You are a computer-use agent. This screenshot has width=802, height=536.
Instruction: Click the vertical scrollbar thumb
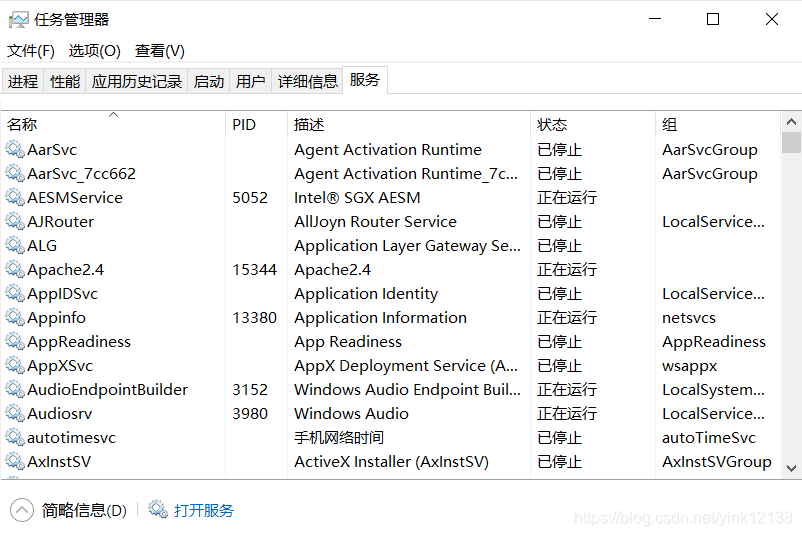tap(791, 142)
